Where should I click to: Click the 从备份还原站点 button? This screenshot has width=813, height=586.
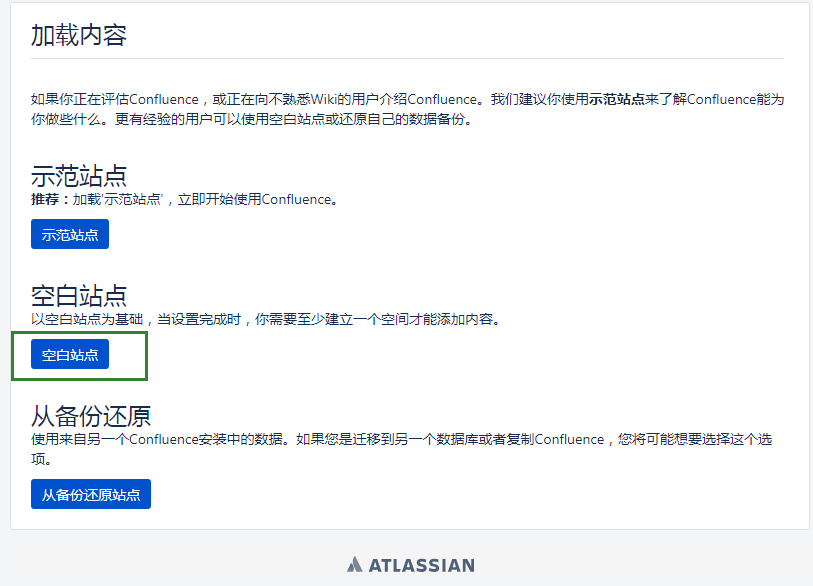click(x=91, y=494)
